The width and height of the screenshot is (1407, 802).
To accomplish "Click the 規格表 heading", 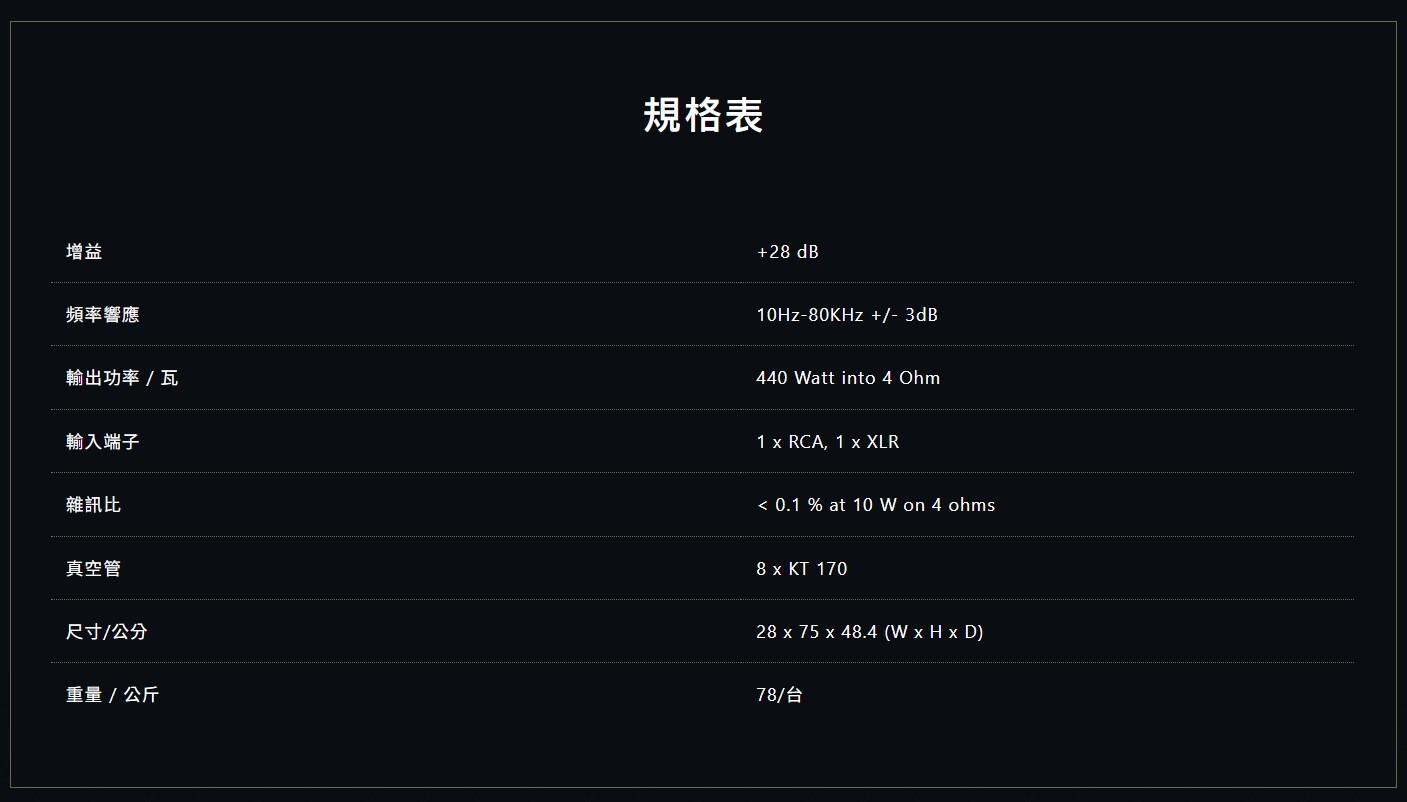I will point(703,116).
